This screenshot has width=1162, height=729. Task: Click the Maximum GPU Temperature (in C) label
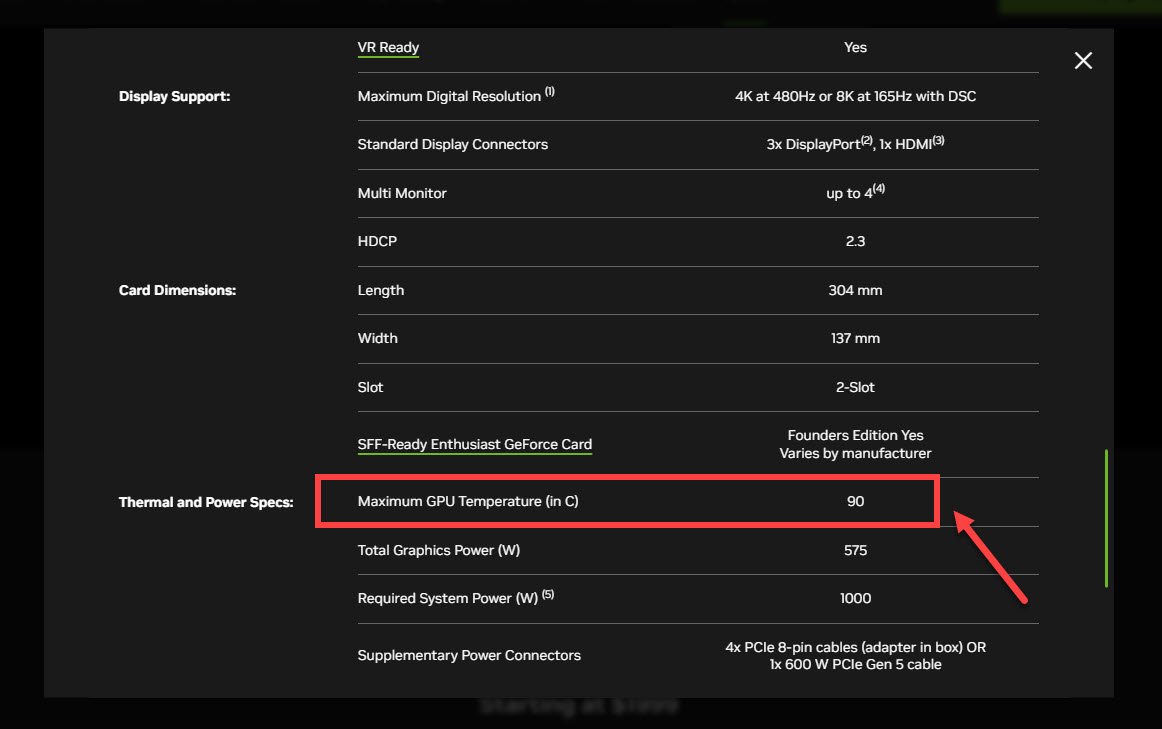pyautogui.click(x=468, y=502)
